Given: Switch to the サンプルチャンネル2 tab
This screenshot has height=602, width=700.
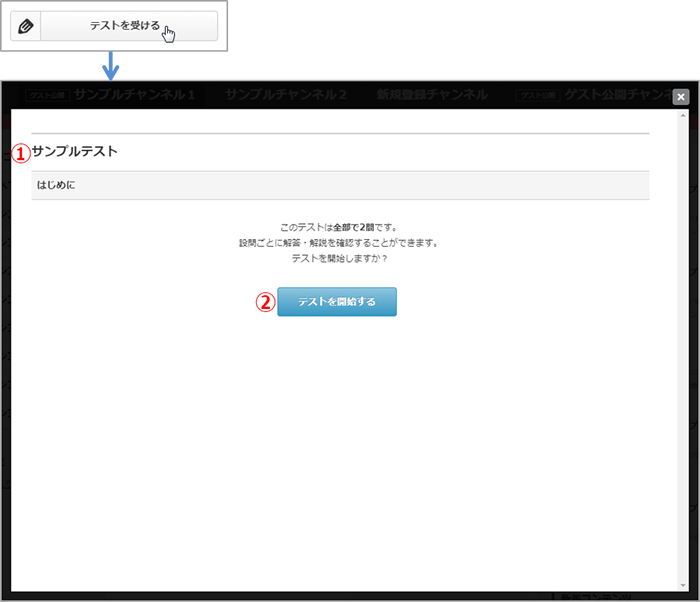Looking at the screenshot, I should (286, 95).
